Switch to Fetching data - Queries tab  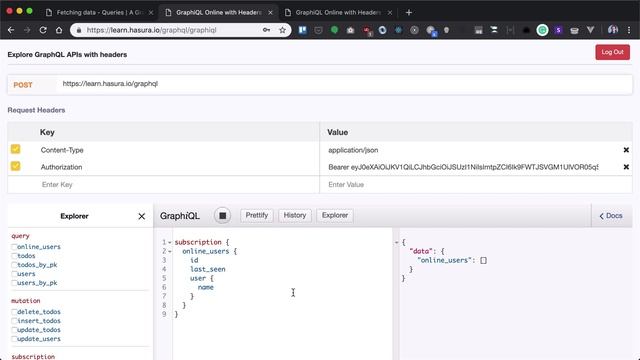[99, 13]
